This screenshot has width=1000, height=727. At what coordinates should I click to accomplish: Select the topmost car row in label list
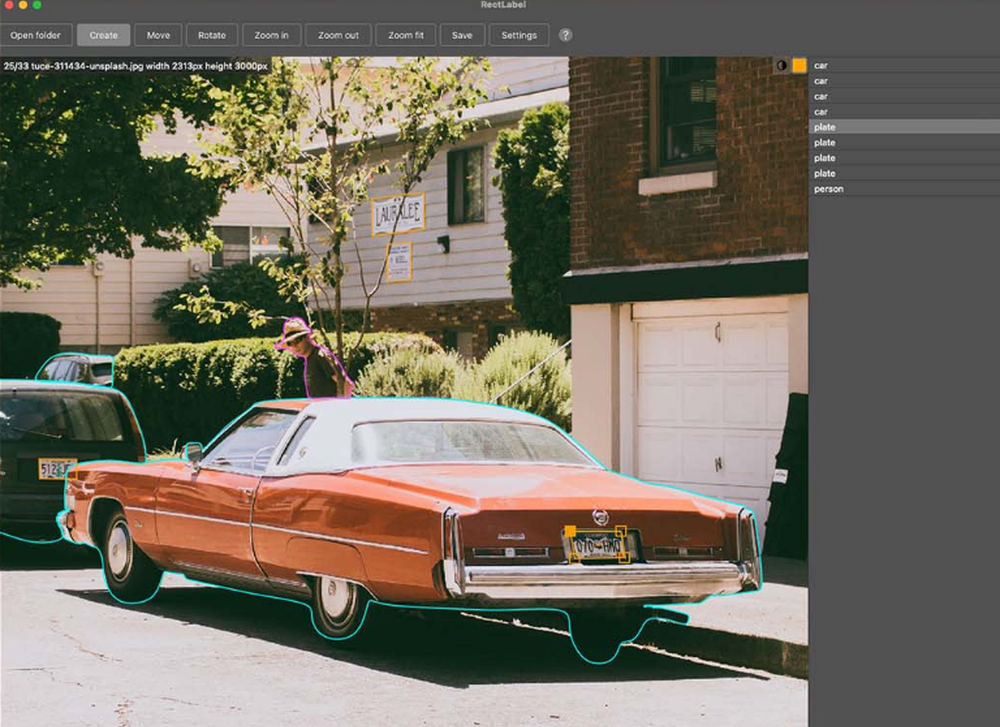[904, 65]
